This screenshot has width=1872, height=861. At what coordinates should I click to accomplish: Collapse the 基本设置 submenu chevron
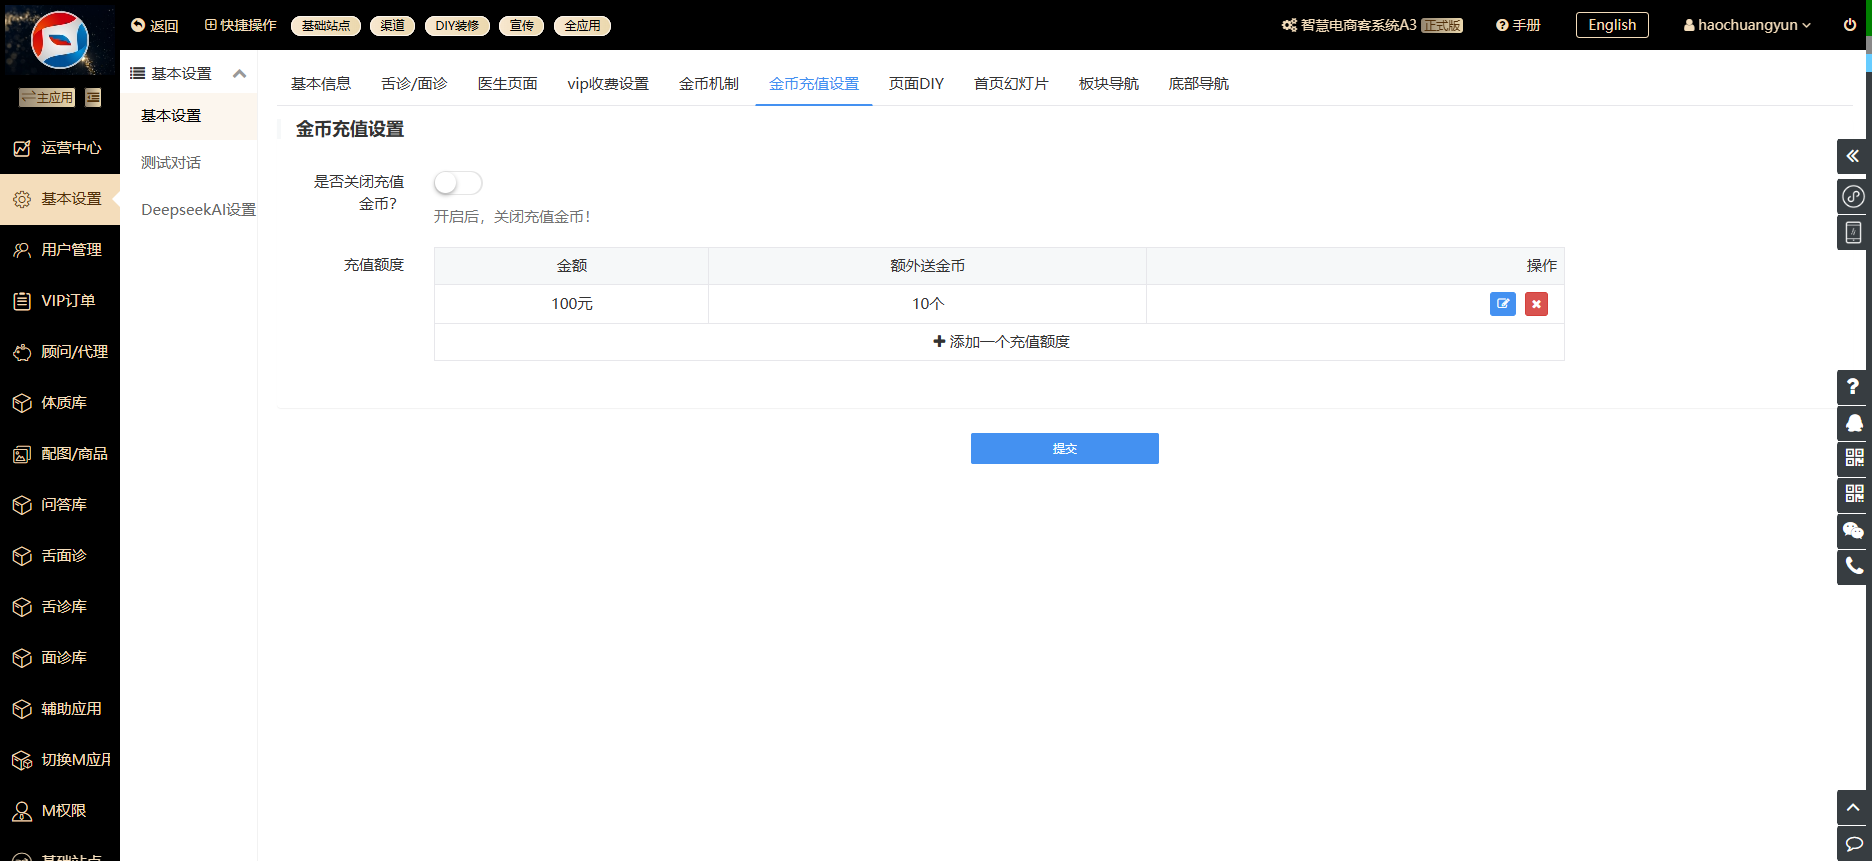pos(239,74)
